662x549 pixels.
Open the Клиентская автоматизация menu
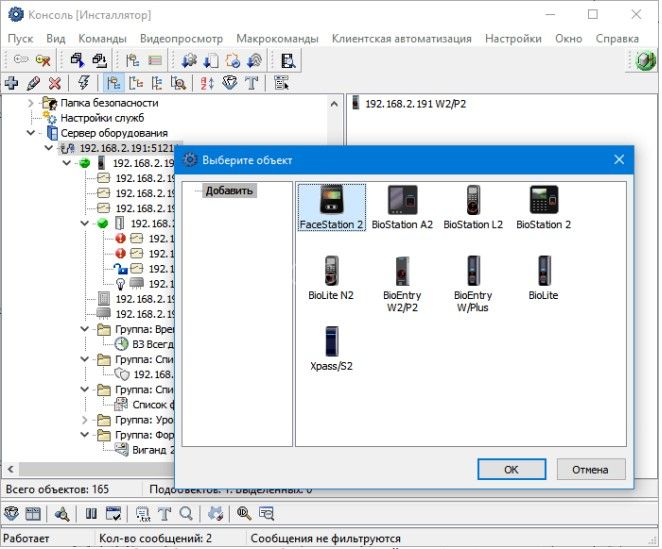coord(402,38)
